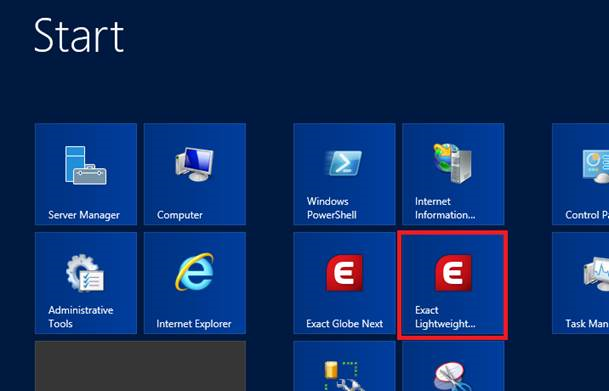
Task: Click the 'Windows PowerShell' label text
Action: (x=332, y=208)
